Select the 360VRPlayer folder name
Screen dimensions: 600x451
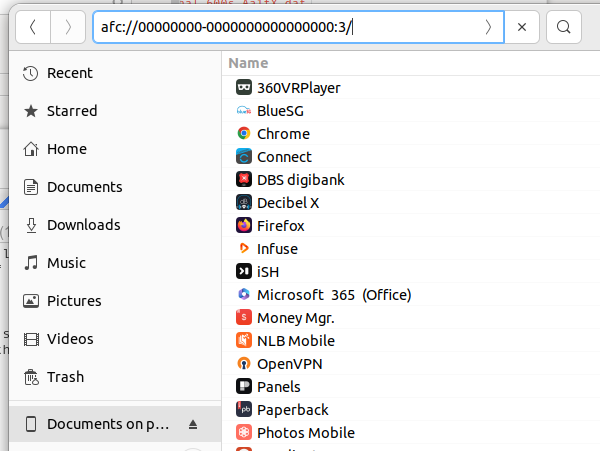[299, 88]
